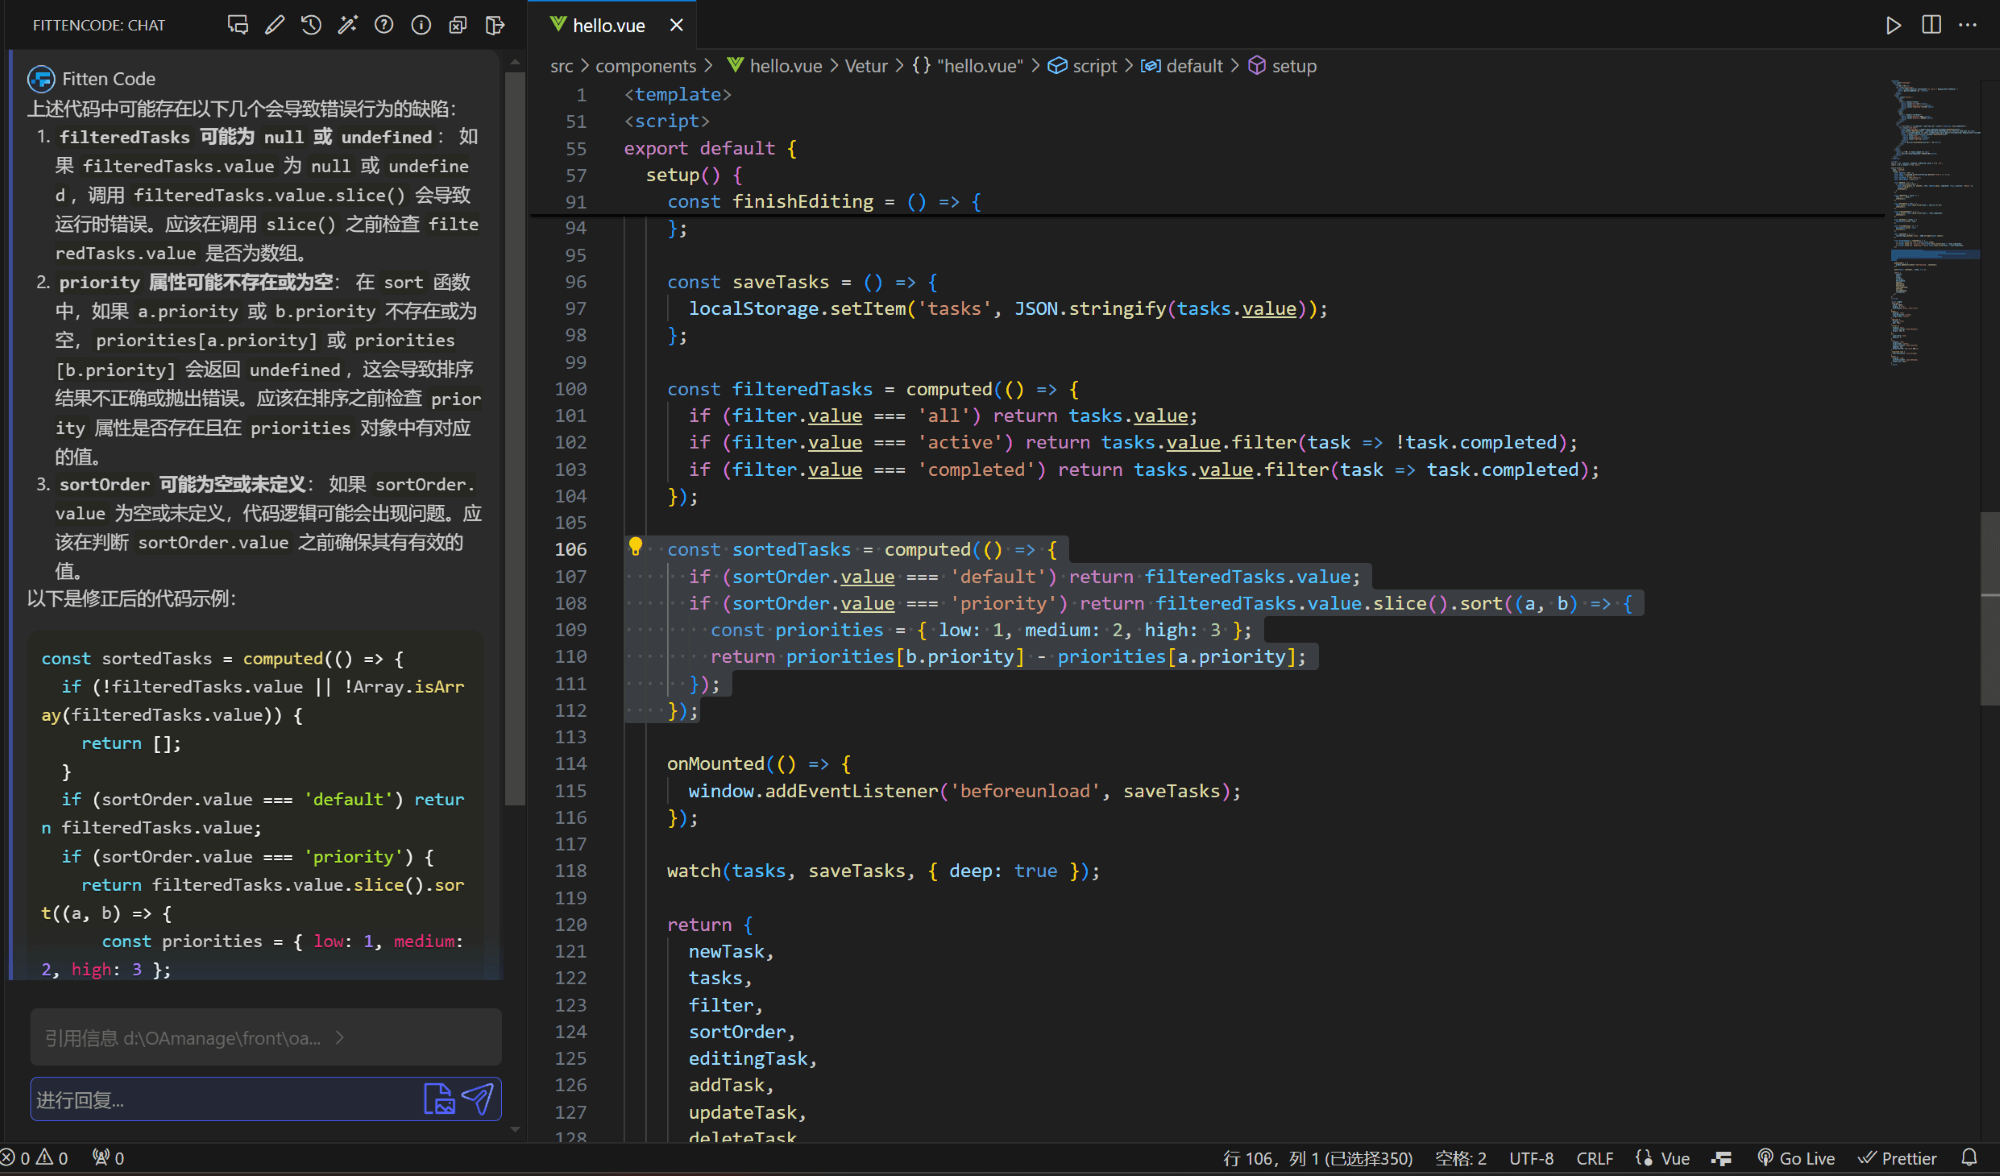The width and height of the screenshot is (2000, 1176).
Task: Click components breadcrumb segment
Action: coord(646,66)
